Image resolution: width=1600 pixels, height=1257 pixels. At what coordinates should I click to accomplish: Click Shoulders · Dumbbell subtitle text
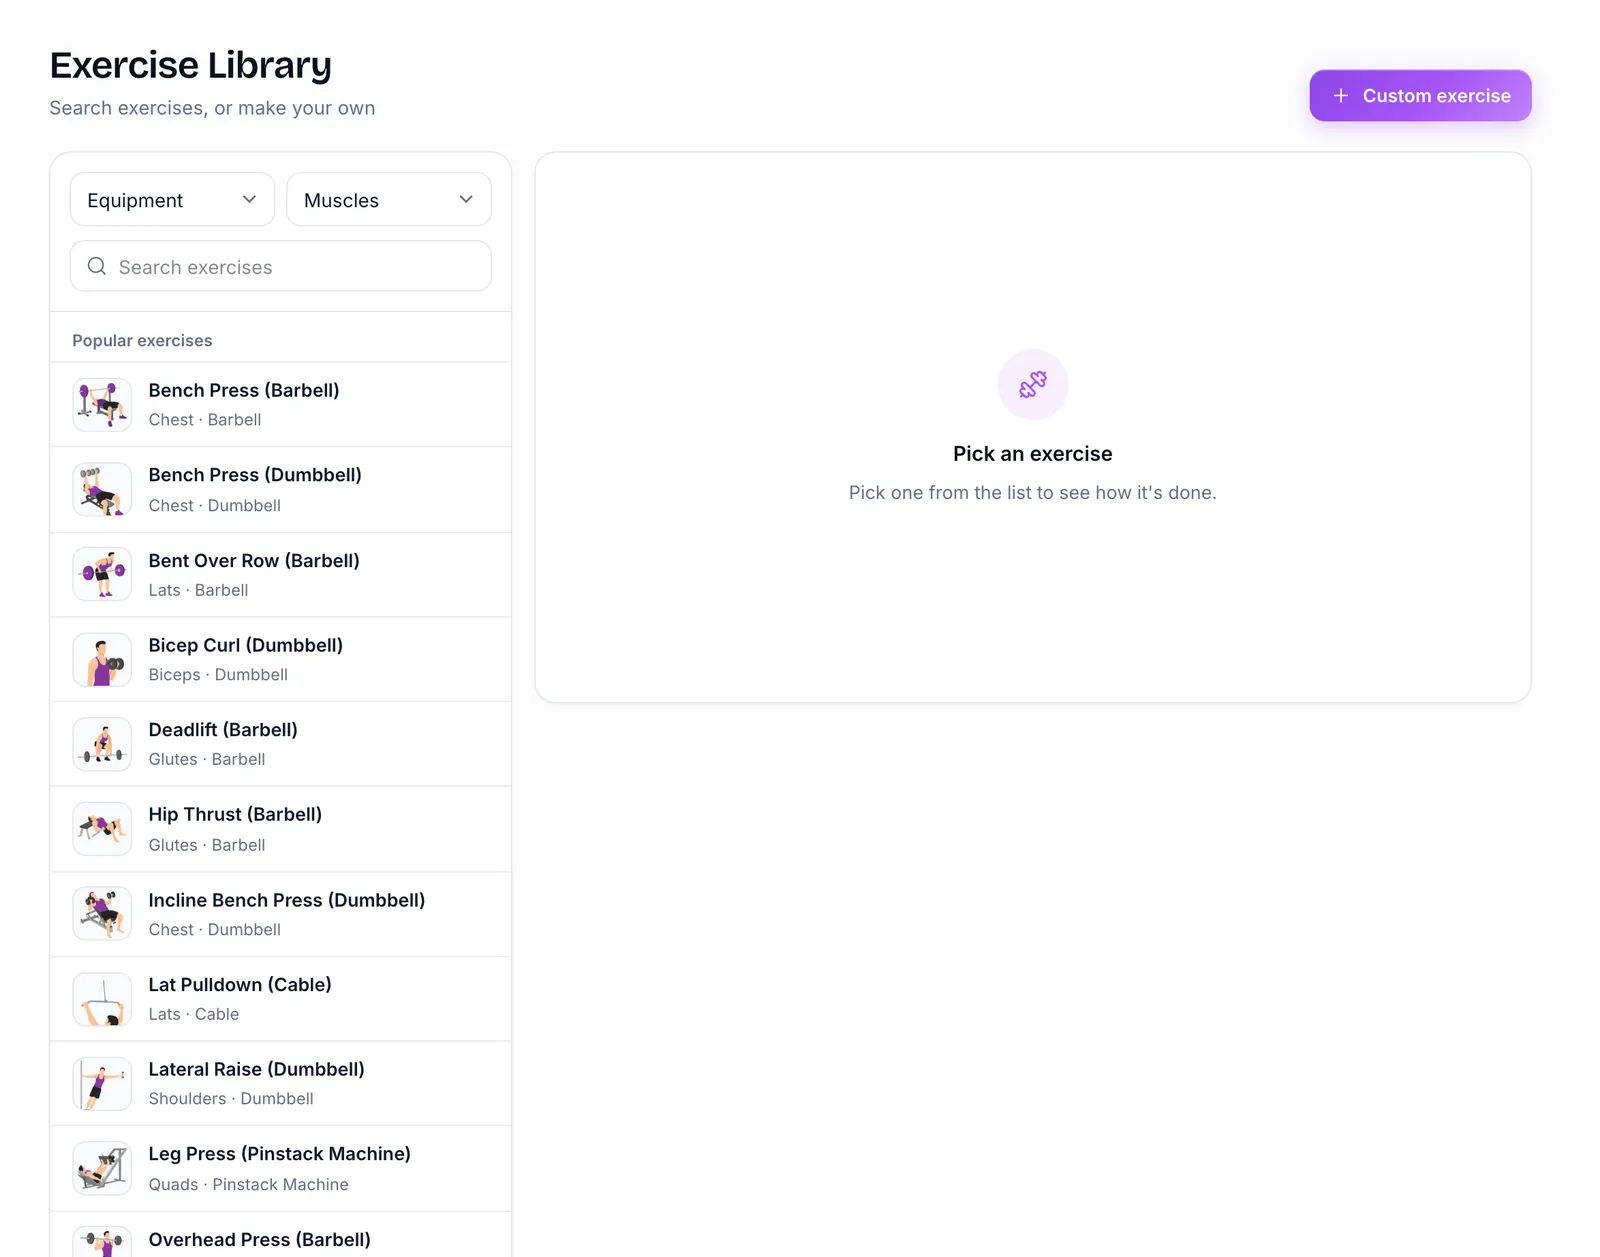tap(231, 1099)
